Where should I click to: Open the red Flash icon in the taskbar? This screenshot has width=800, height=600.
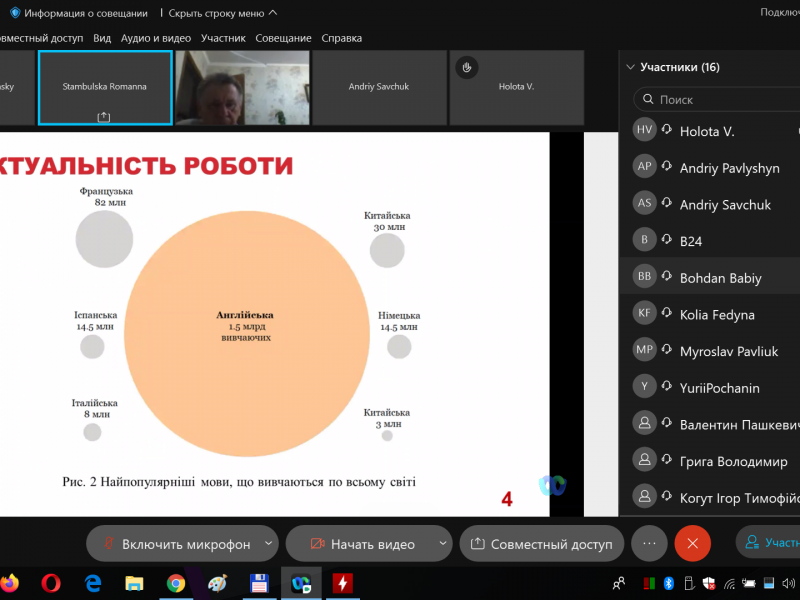point(343,583)
